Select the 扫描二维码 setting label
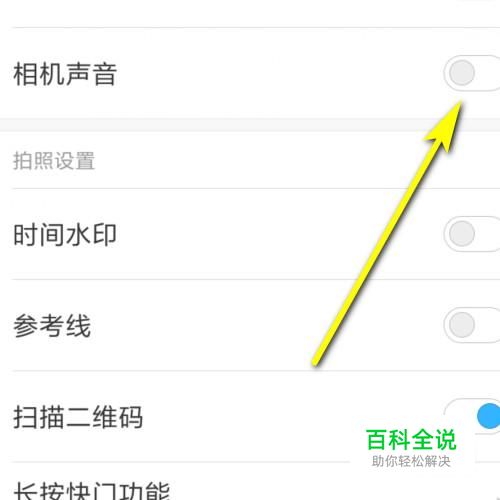 [78, 417]
